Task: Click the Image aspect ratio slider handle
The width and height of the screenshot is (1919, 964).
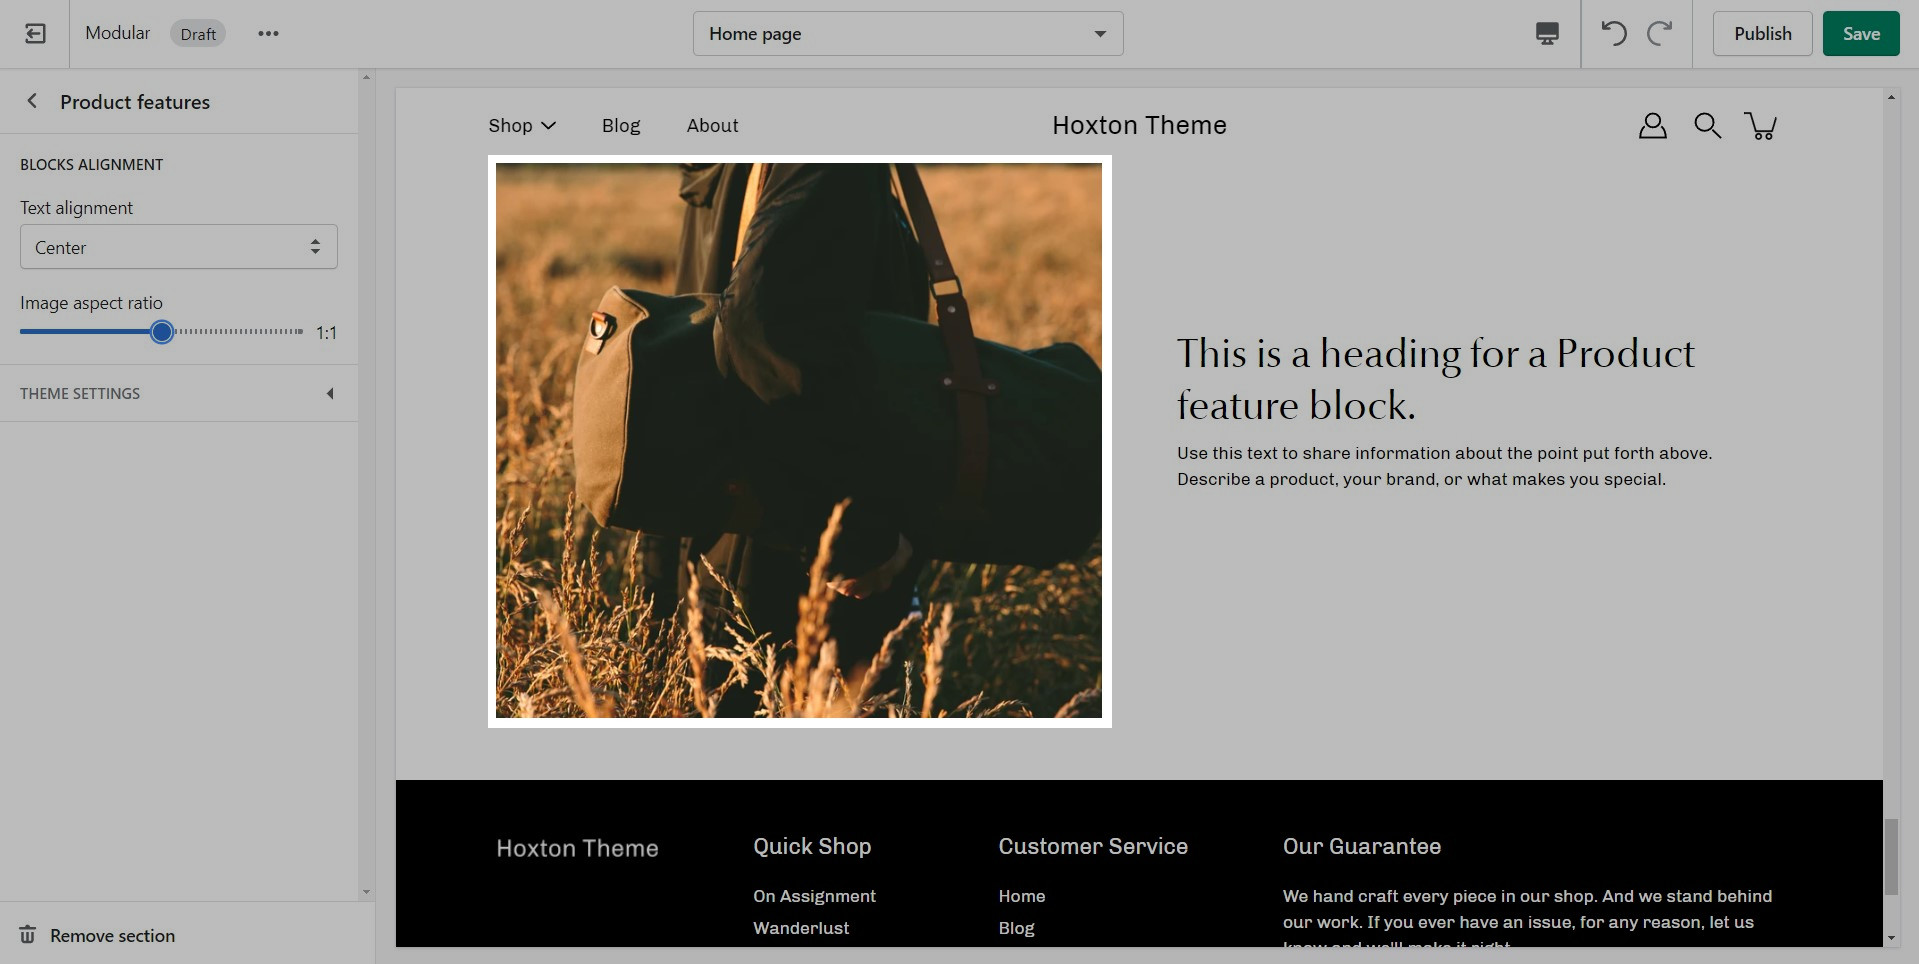Action: (x=162, y=332)
